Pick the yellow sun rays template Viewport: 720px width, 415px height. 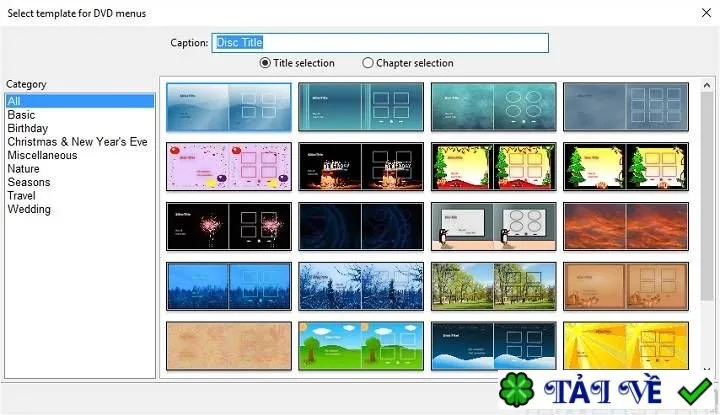626,346
